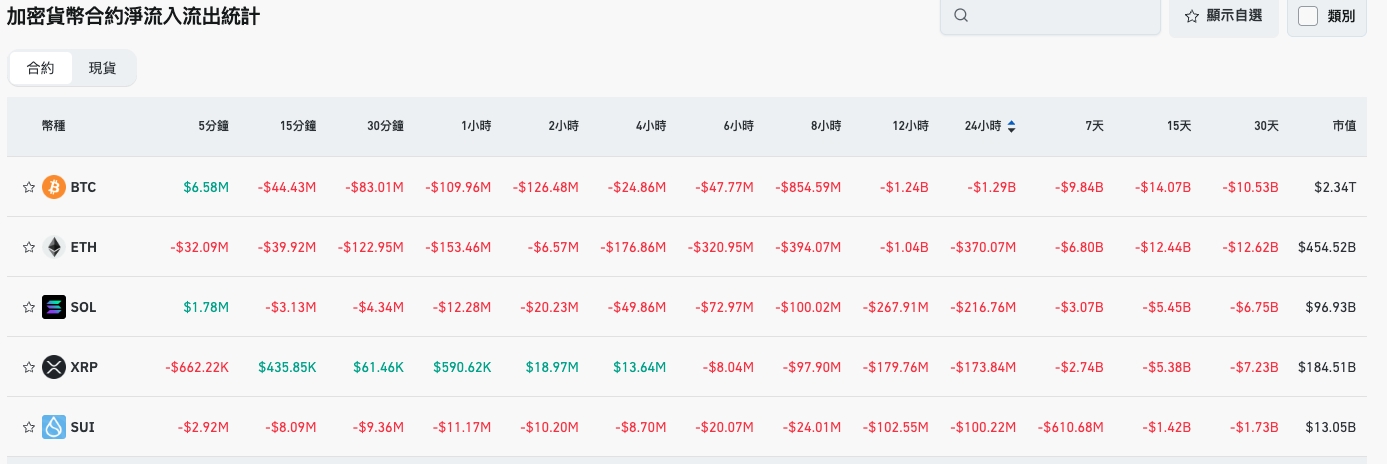Enable the 類別 checkbox
Viewport: 1387px width, 464px height.
point(1308,16)
